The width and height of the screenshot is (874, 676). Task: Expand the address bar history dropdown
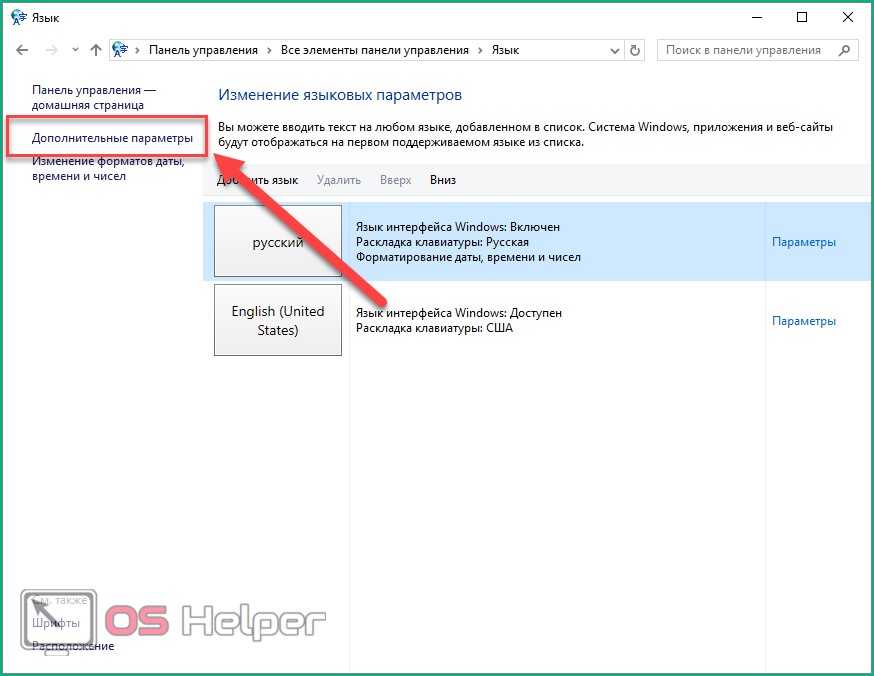[614, 51]
